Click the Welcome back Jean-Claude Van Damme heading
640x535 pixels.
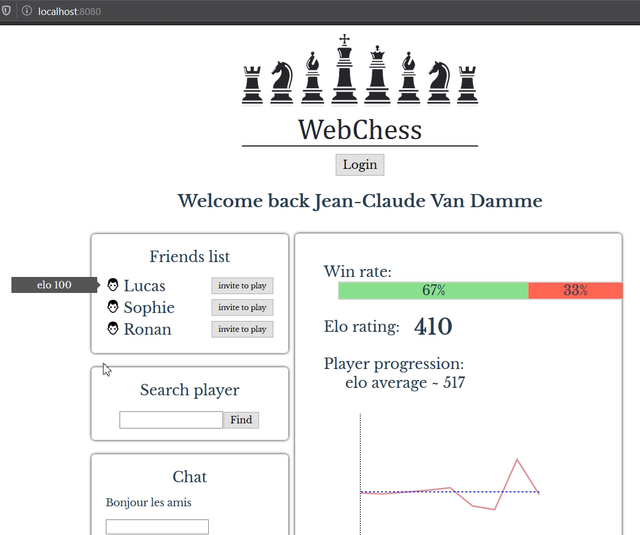(x=360, y=201)
